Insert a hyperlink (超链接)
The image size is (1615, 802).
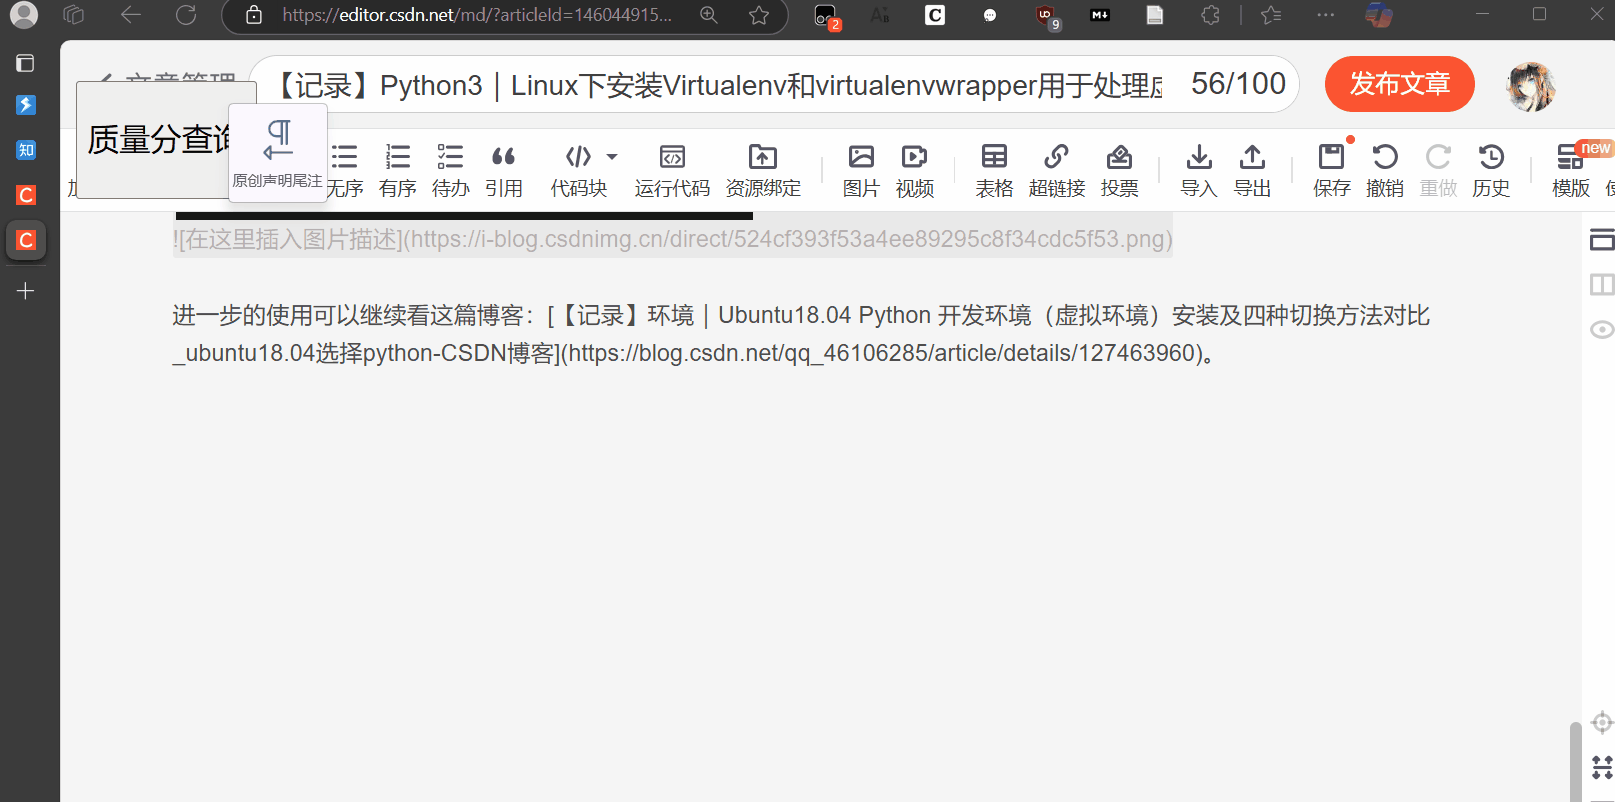click(1057, 171)
